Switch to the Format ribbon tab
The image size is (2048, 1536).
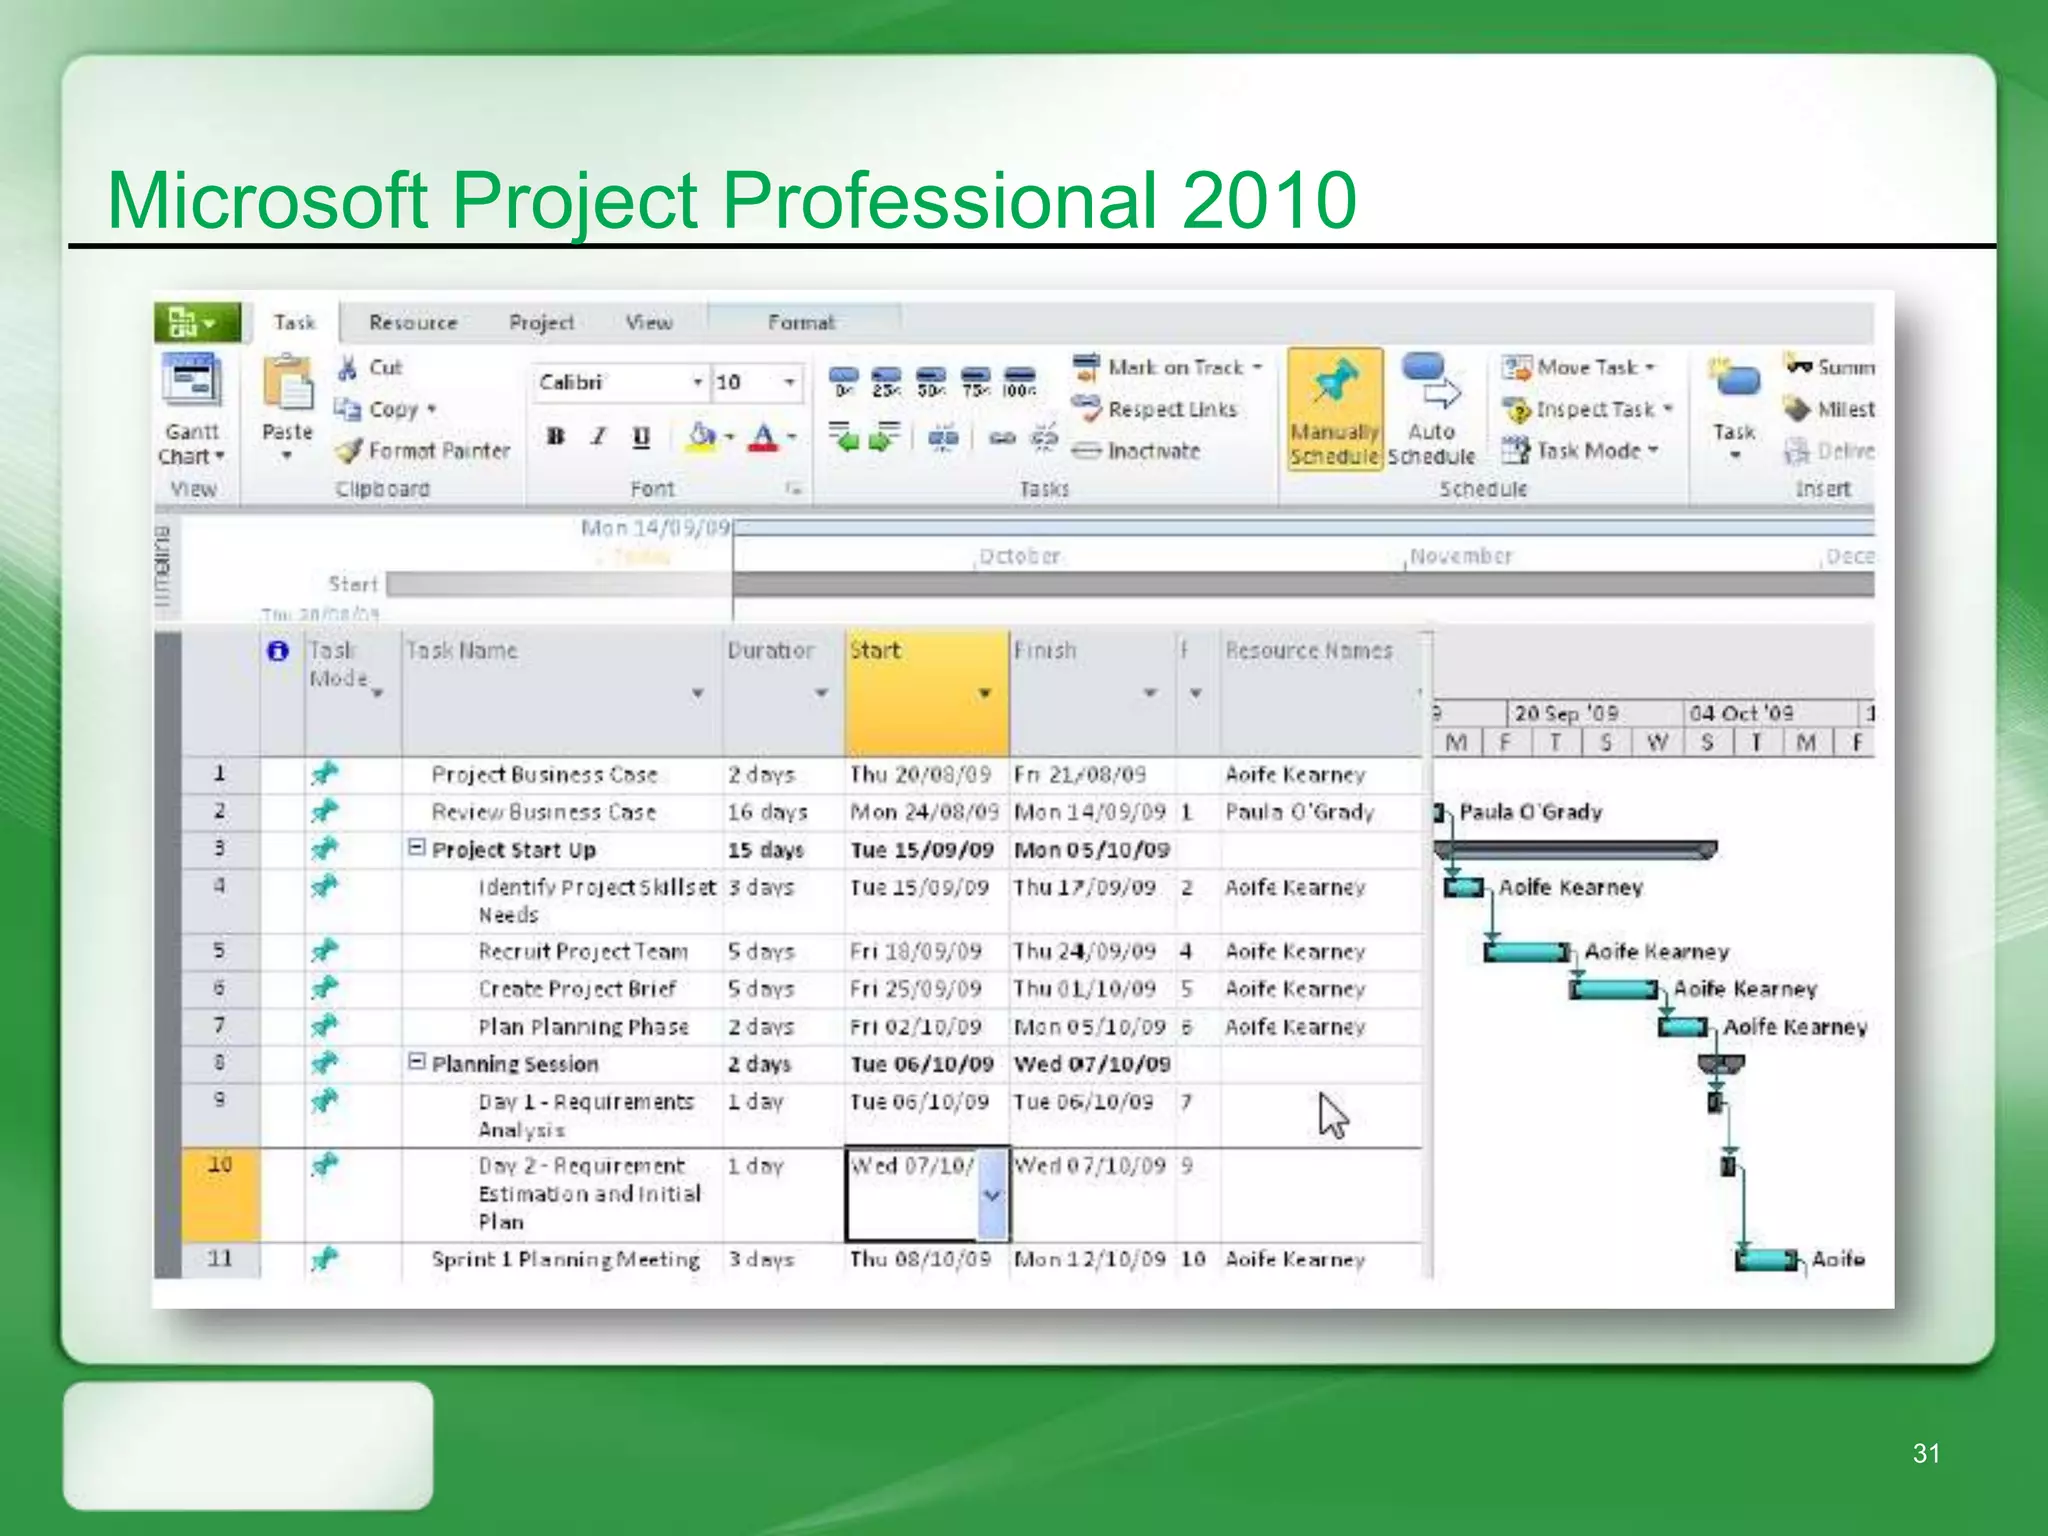point(801,323)
